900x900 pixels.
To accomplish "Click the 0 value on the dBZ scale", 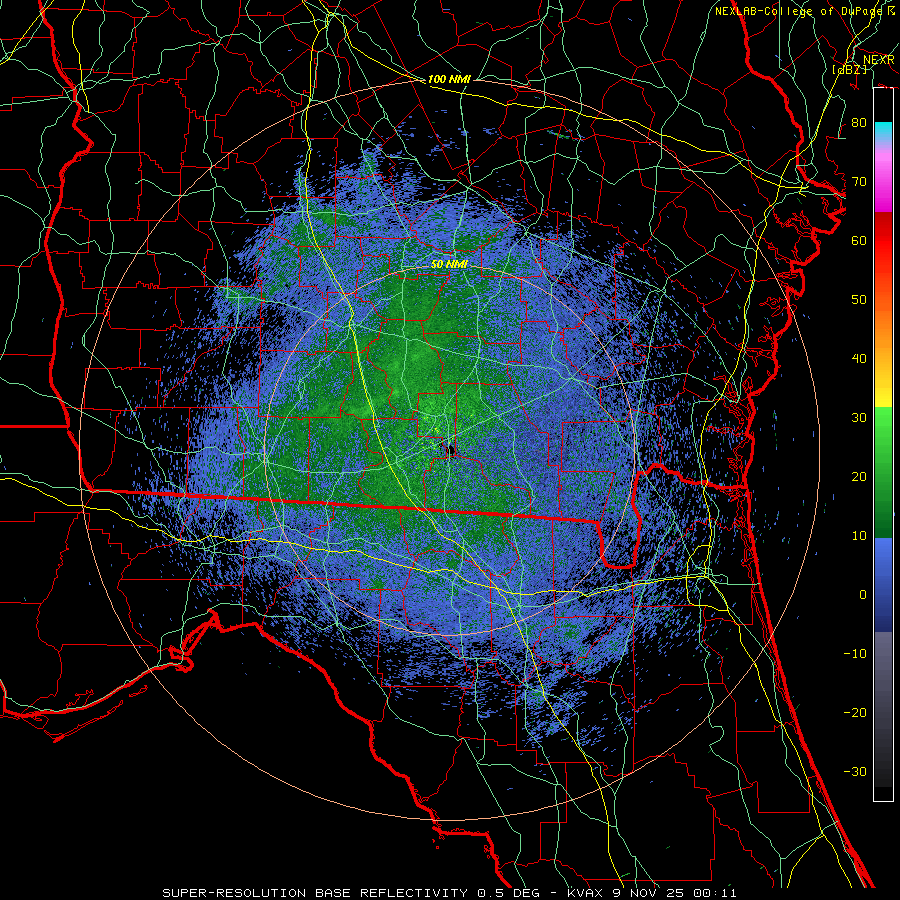I will (863, 595).
